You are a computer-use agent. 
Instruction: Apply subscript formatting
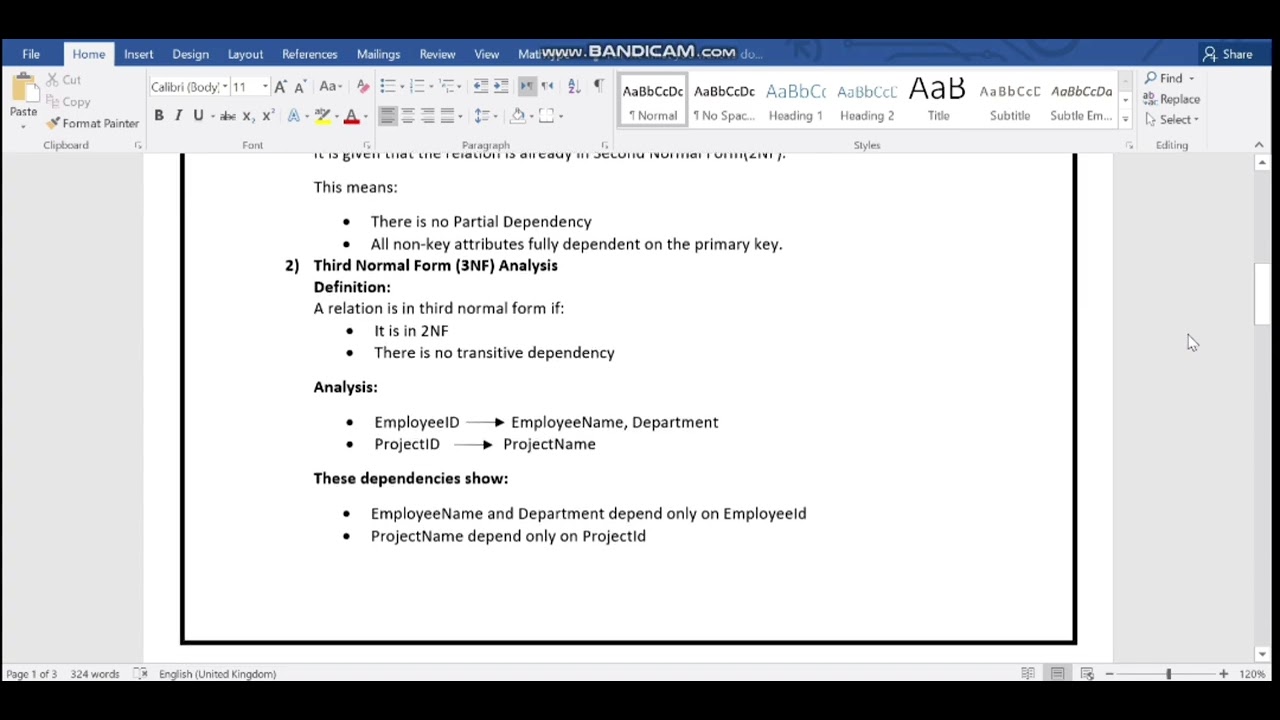click(248, 116)
